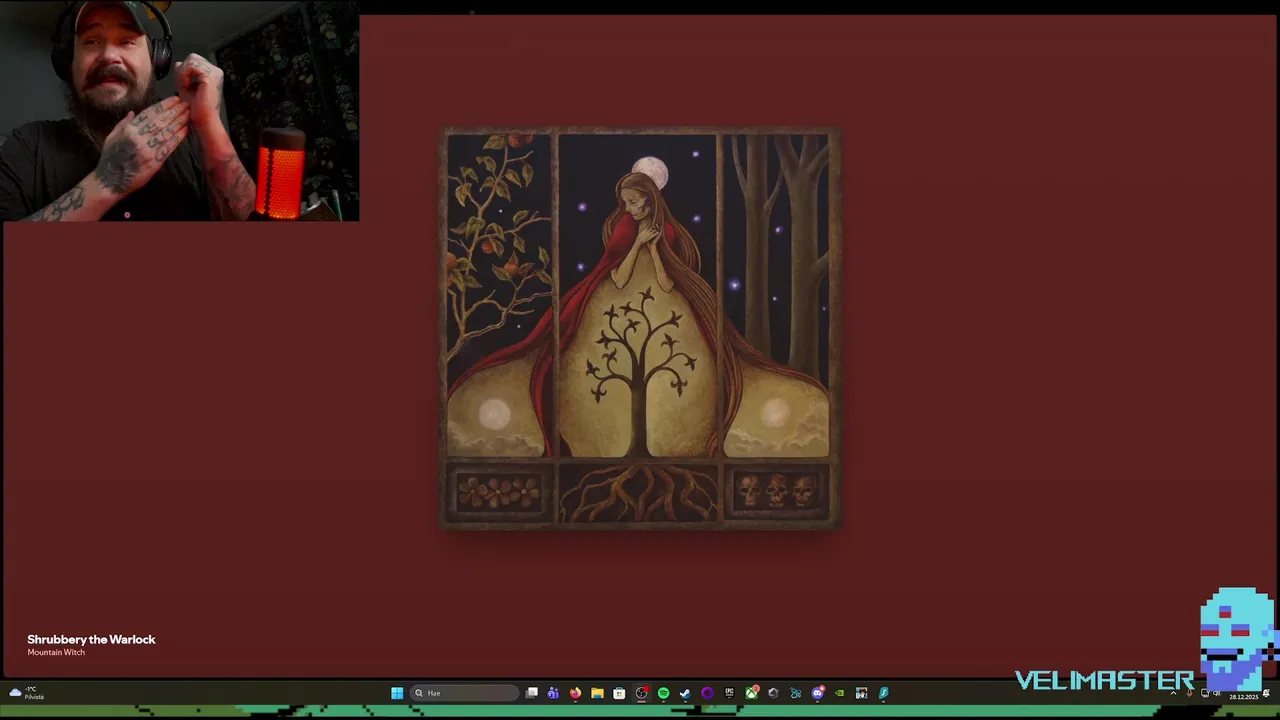Open the teal feather-shaped app icon
Screen dimensions: 1280x720
(x=883, y=693)
